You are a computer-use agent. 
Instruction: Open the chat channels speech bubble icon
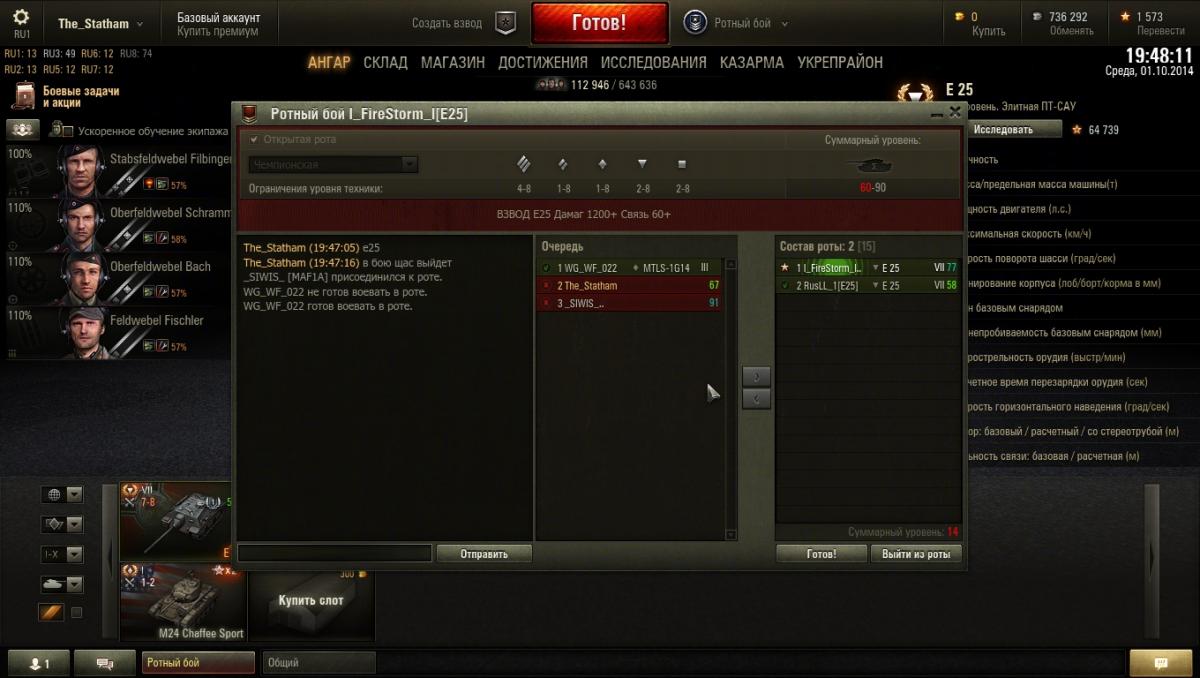(106, 663)
